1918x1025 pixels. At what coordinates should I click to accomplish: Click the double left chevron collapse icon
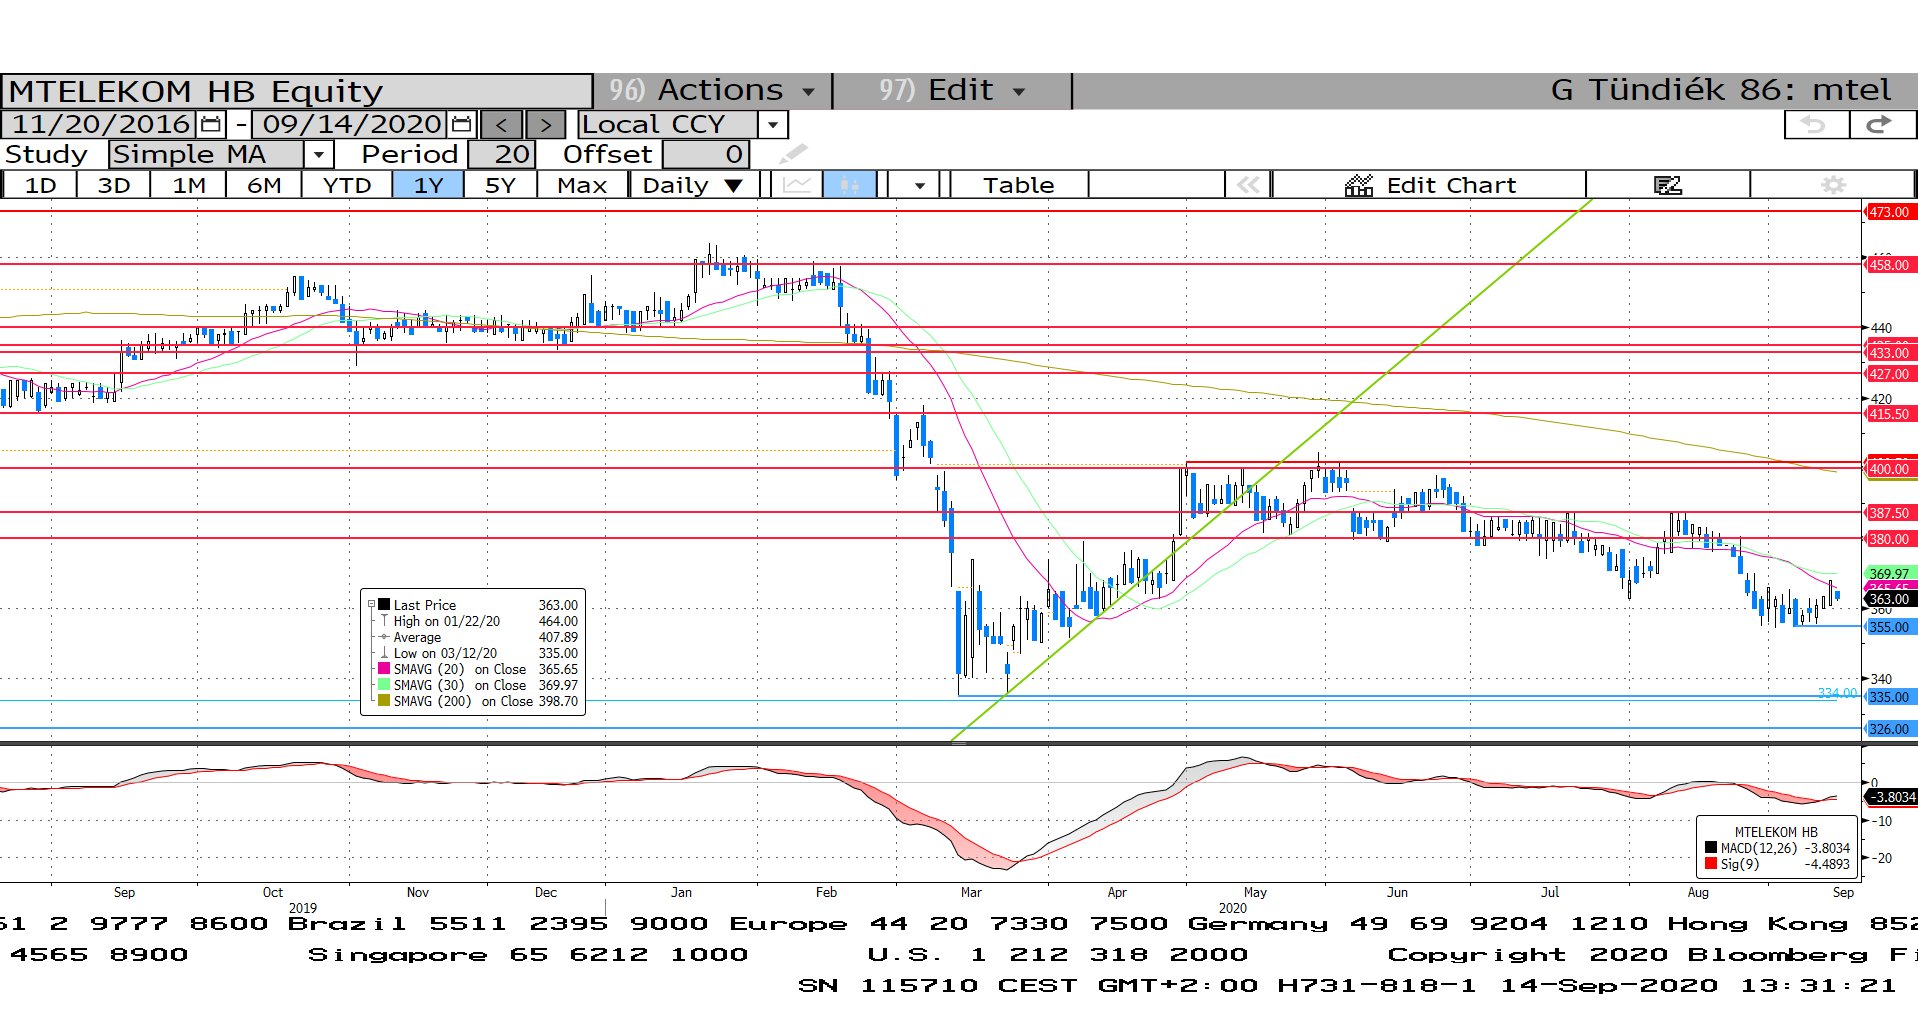point(1248,185)
